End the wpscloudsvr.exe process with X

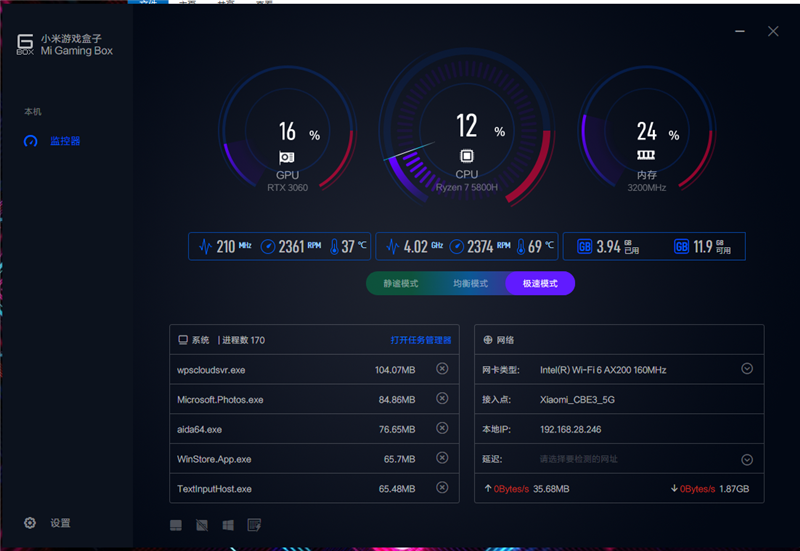click(x=442, y=368)
